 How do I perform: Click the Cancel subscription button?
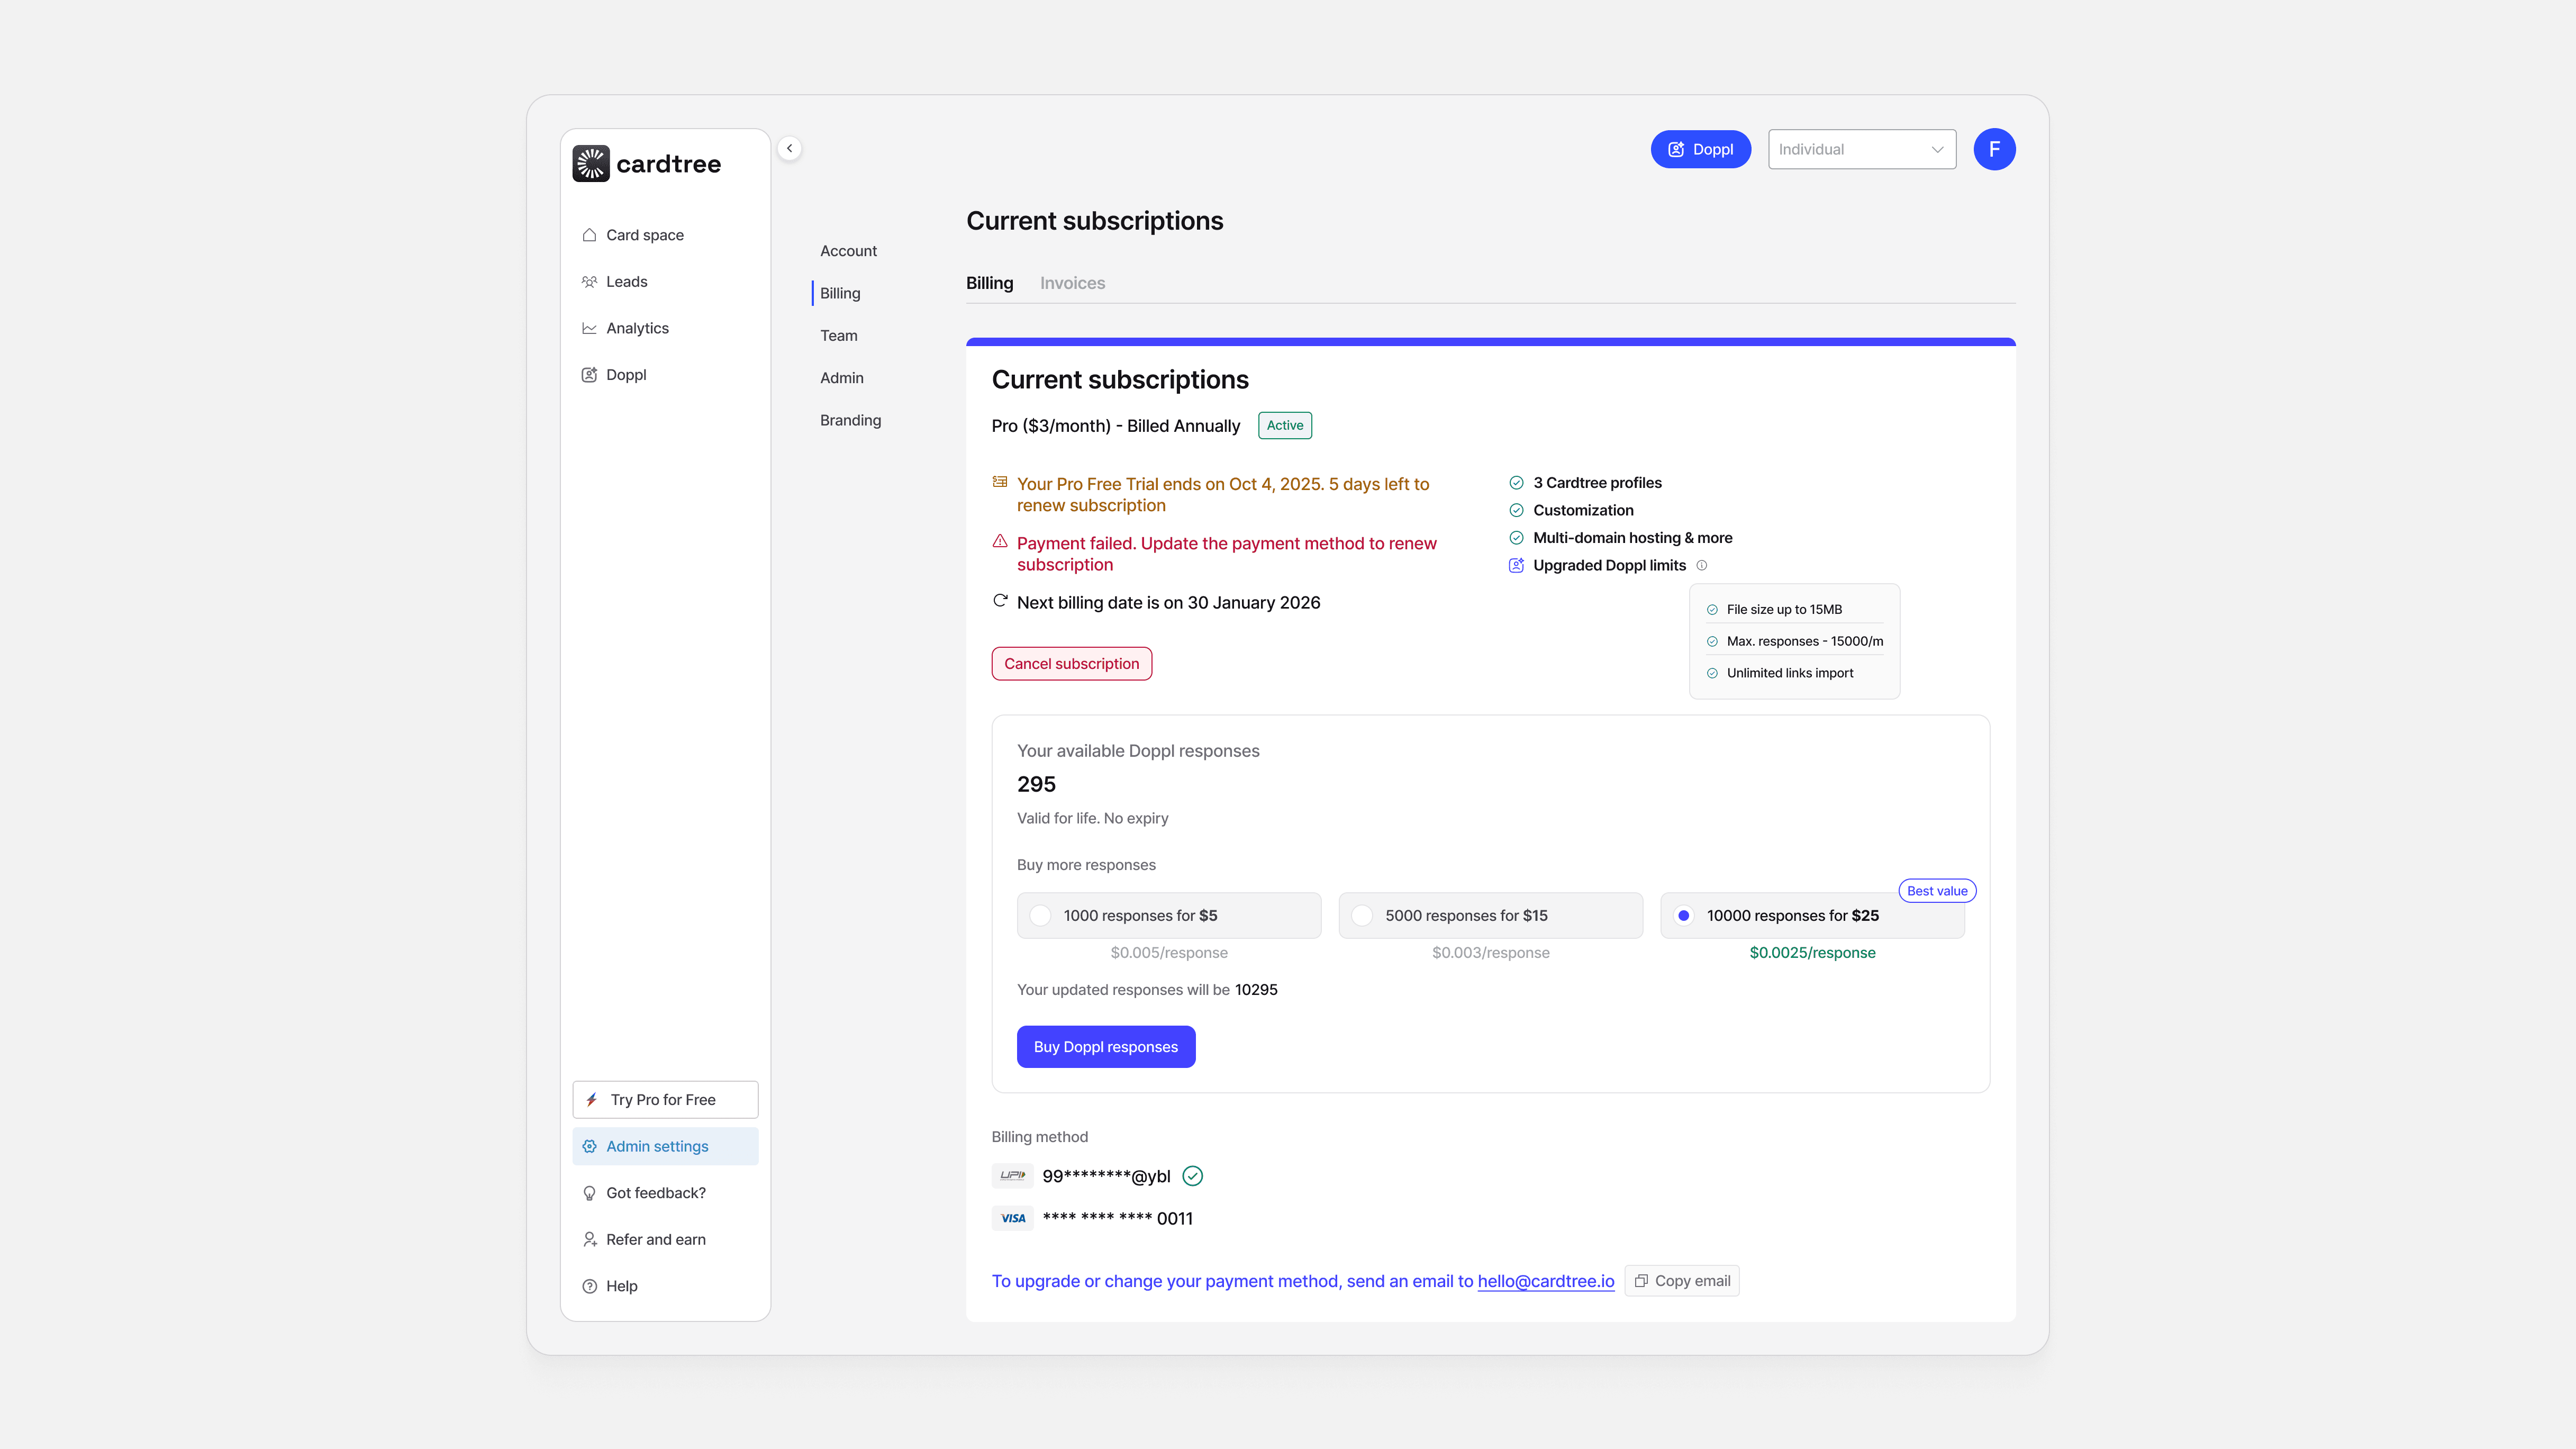pos(1071,664)
